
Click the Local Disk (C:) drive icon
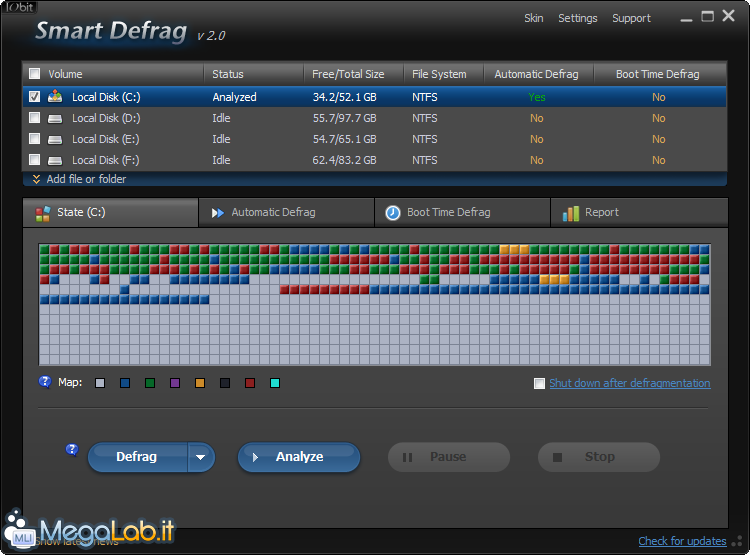(55, 96)
